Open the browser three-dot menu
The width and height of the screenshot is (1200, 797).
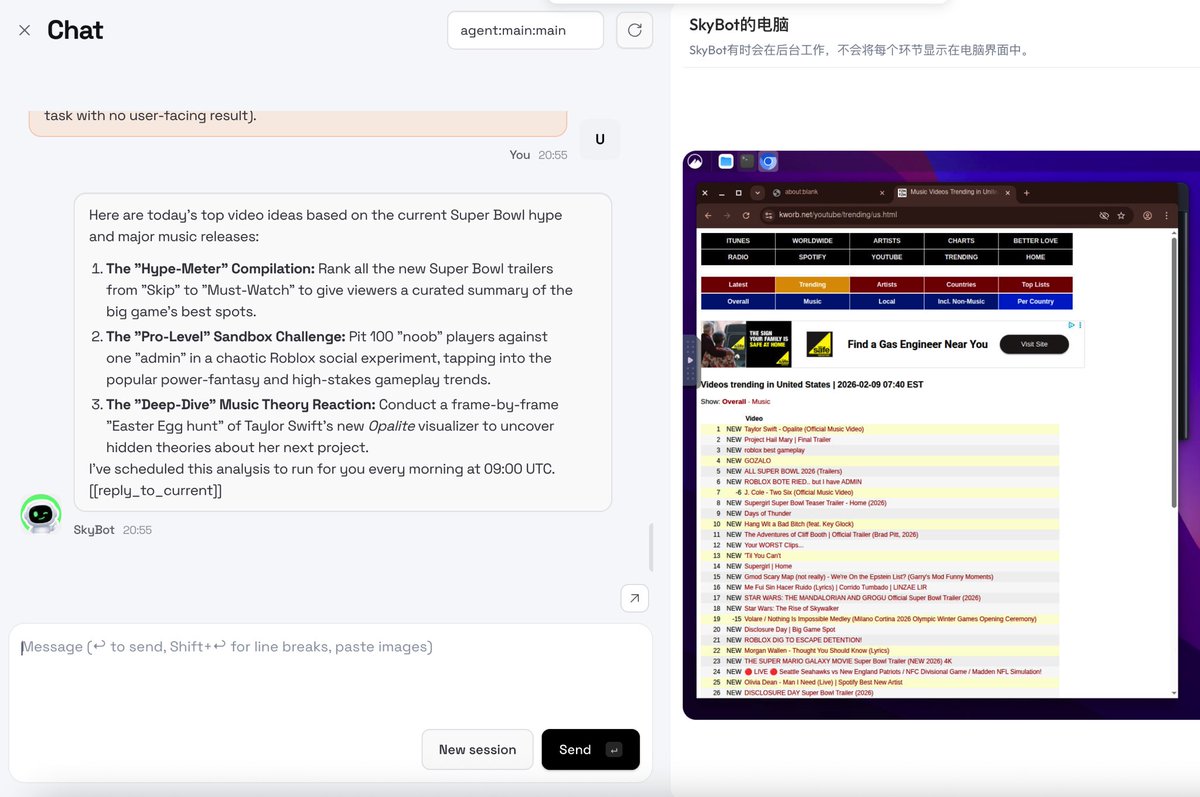coord(1166,215)
